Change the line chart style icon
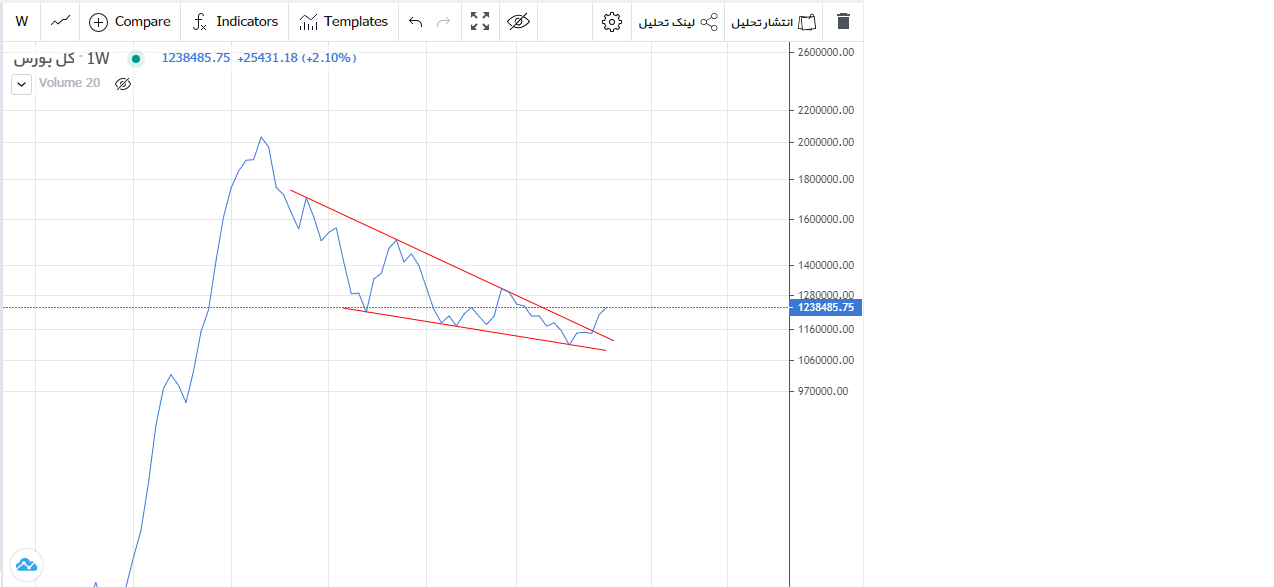 pyautogui.click(x=61, y=21)
